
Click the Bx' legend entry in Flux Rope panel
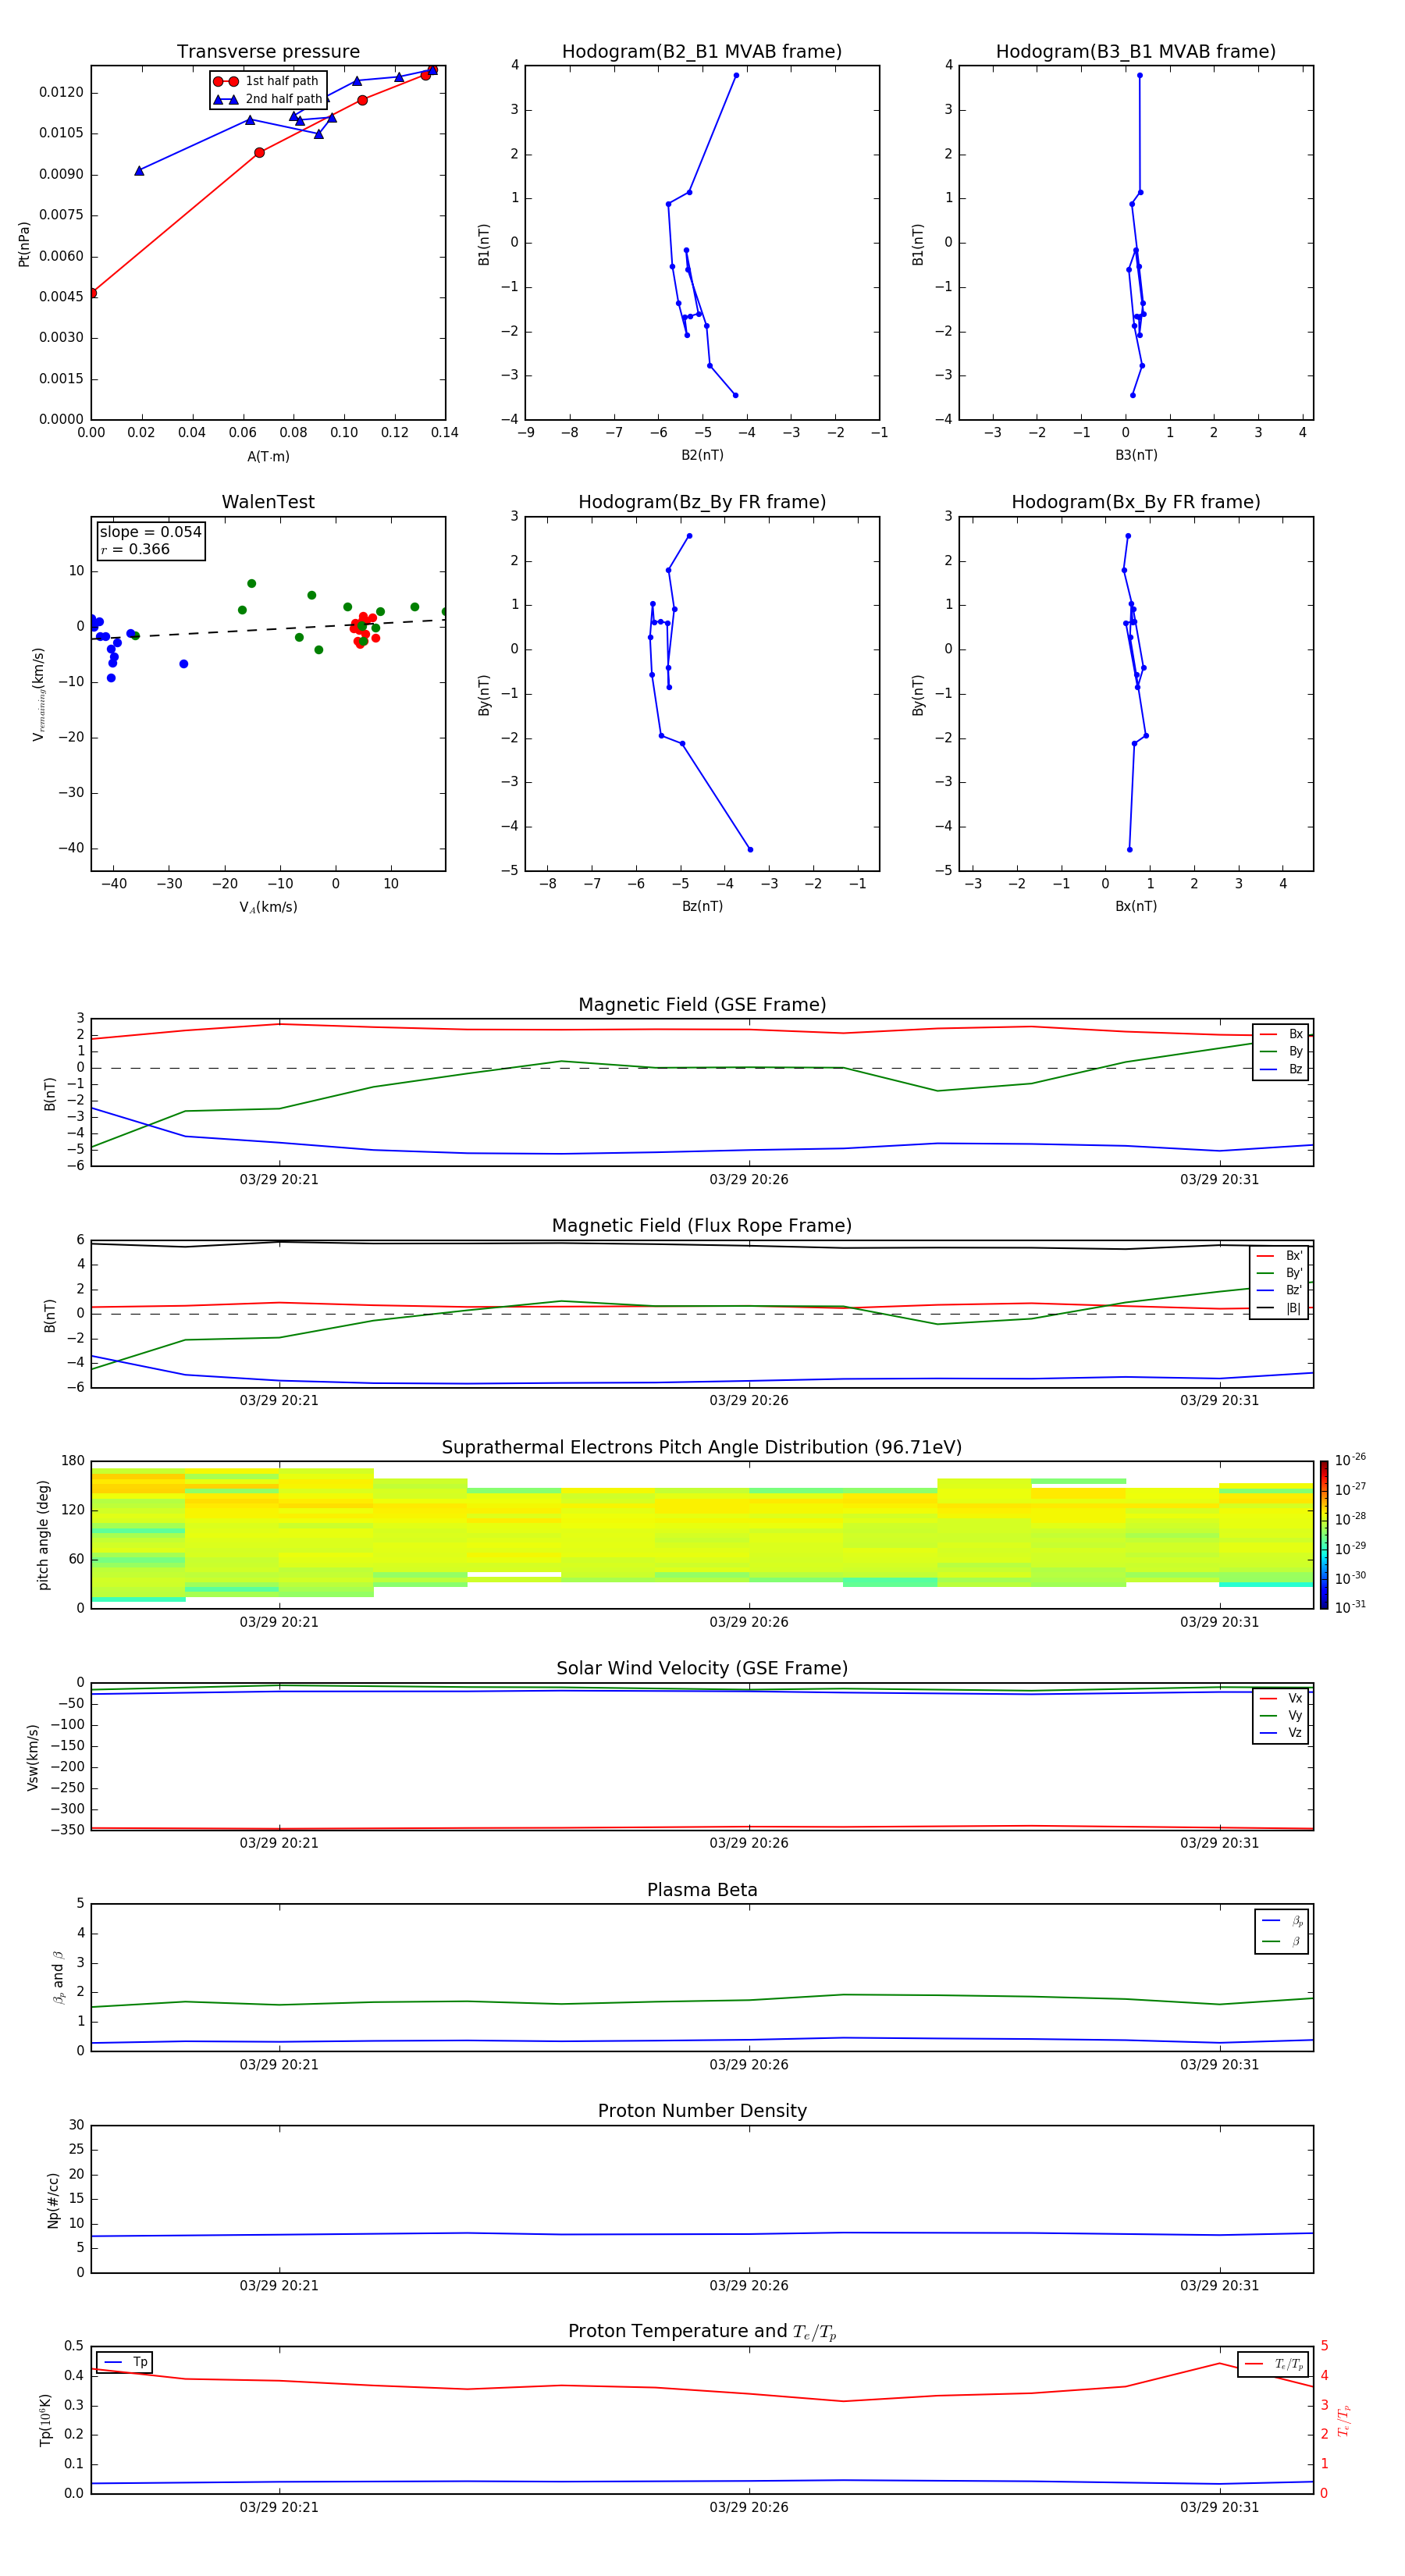point(1279,1256)
